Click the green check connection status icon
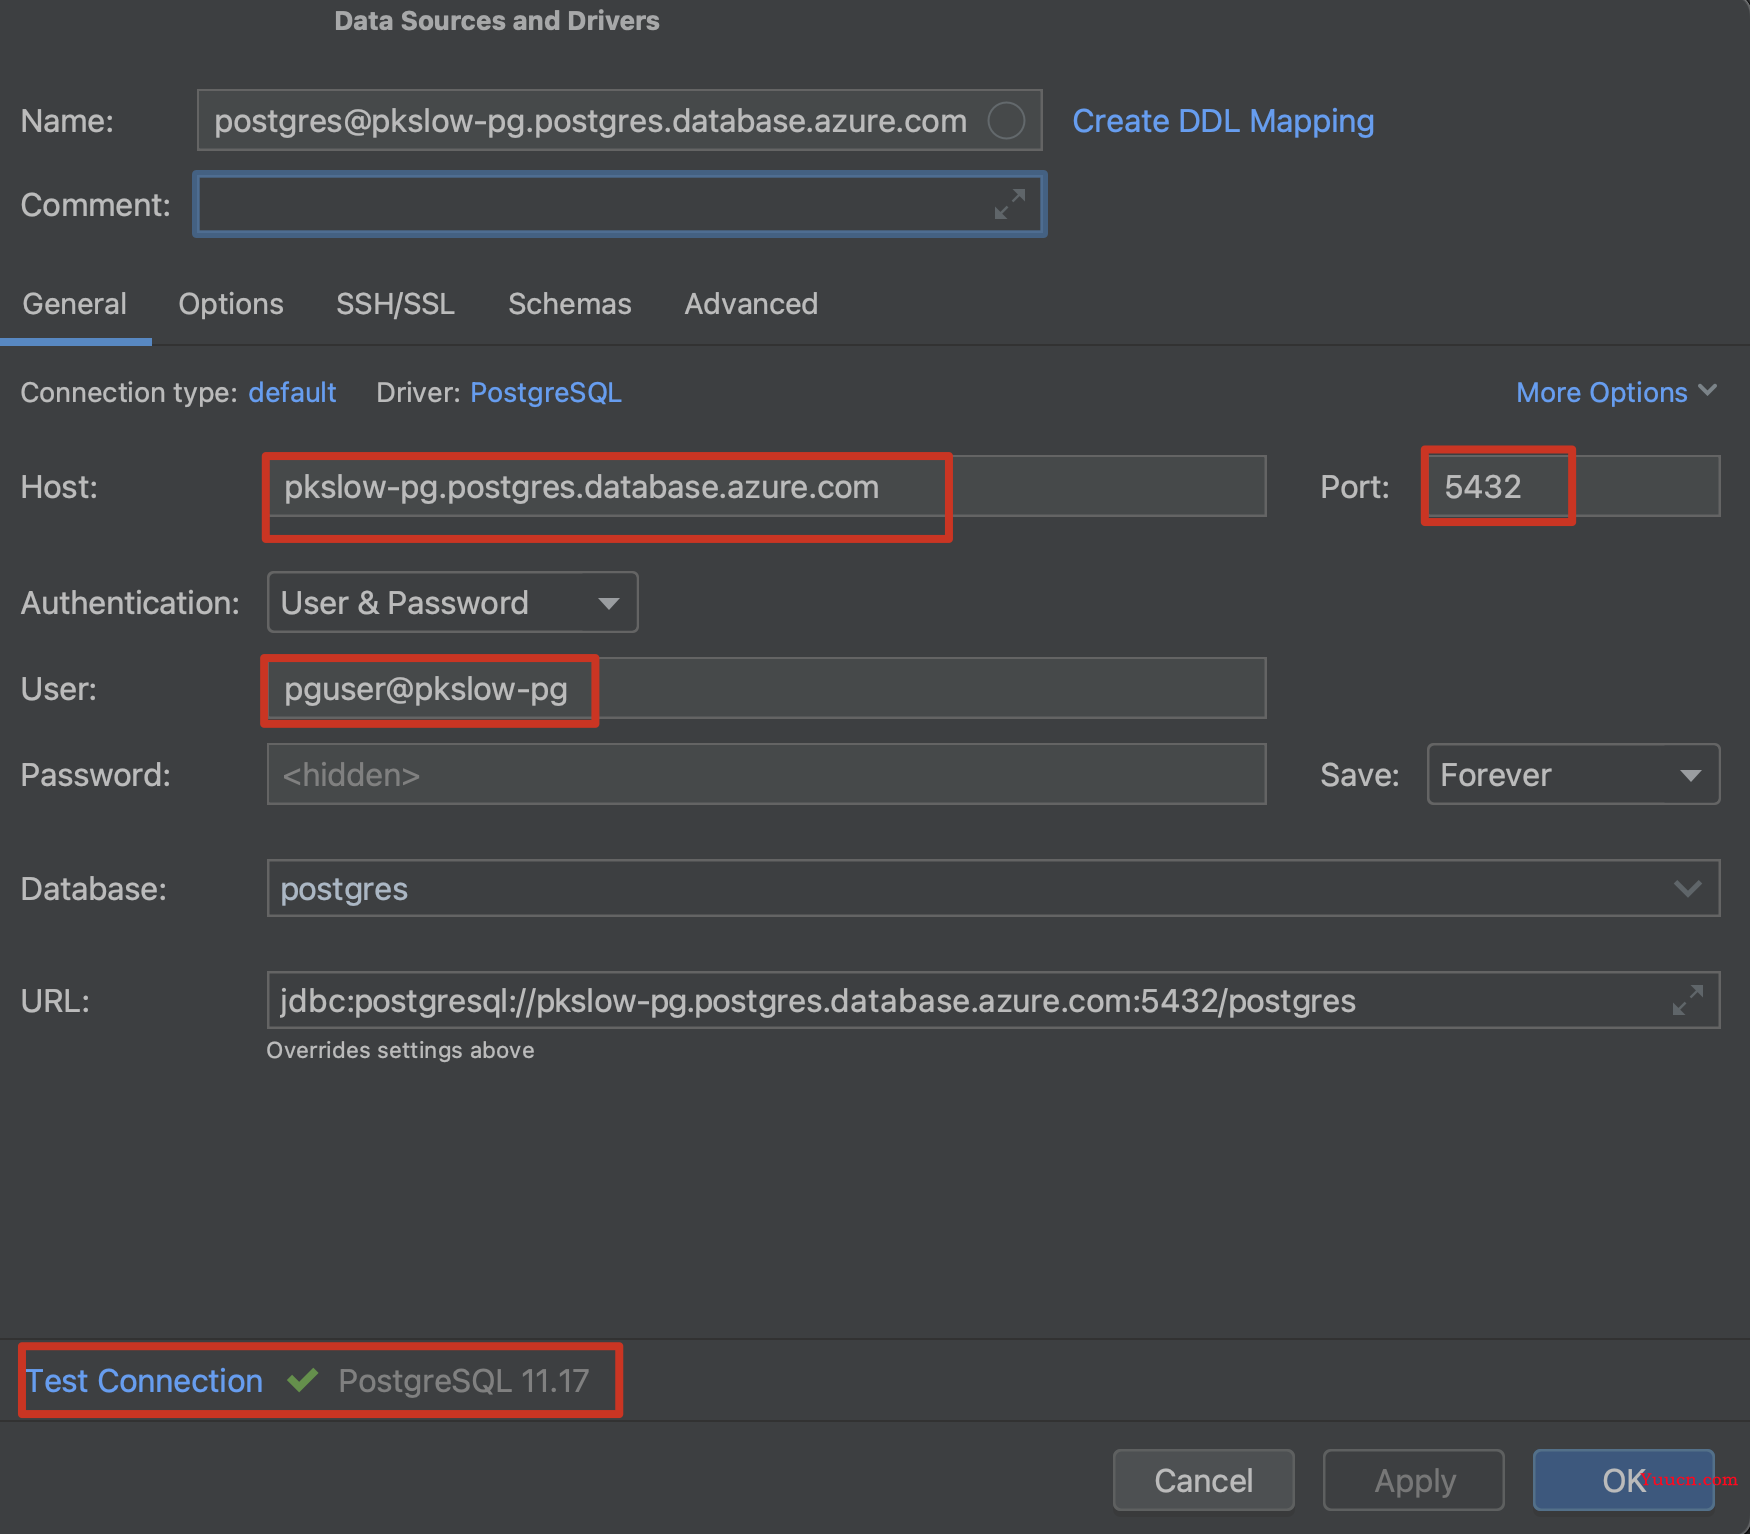Image resolution: width=1750 pixels, height=1534 pixels. [302, 1380]
